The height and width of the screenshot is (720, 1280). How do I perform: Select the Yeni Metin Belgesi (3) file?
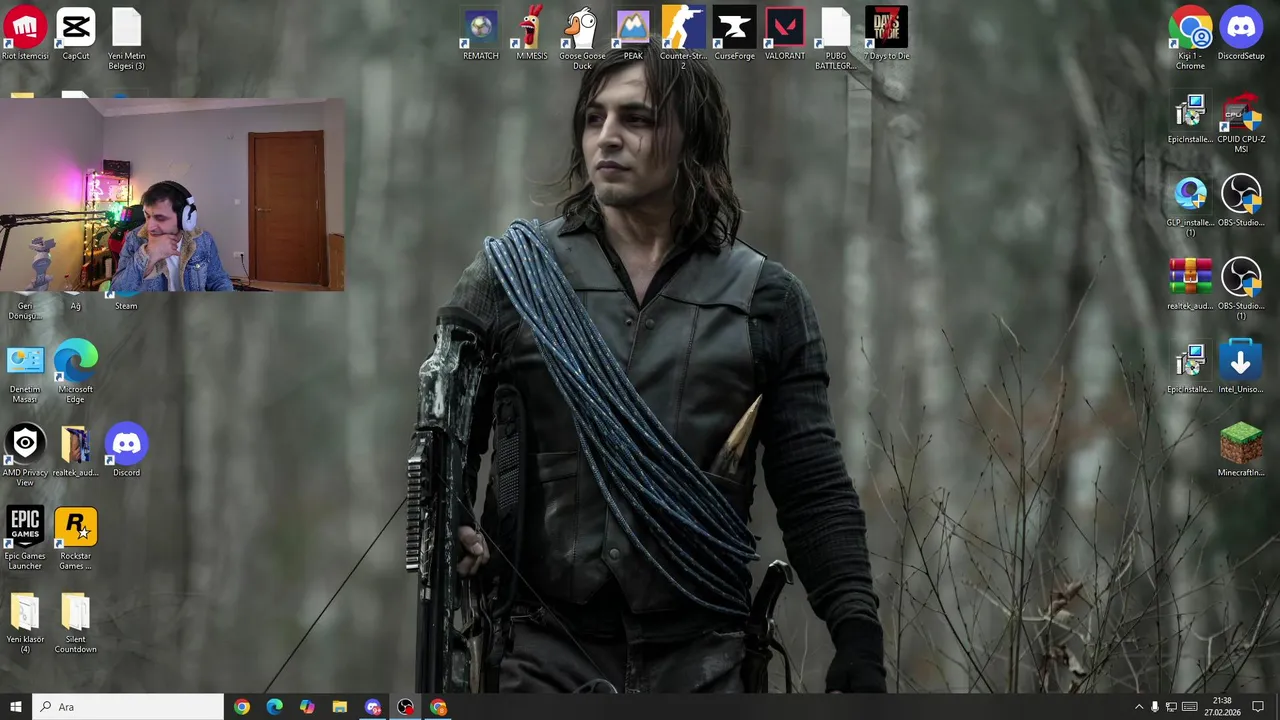tap(126, 39)
